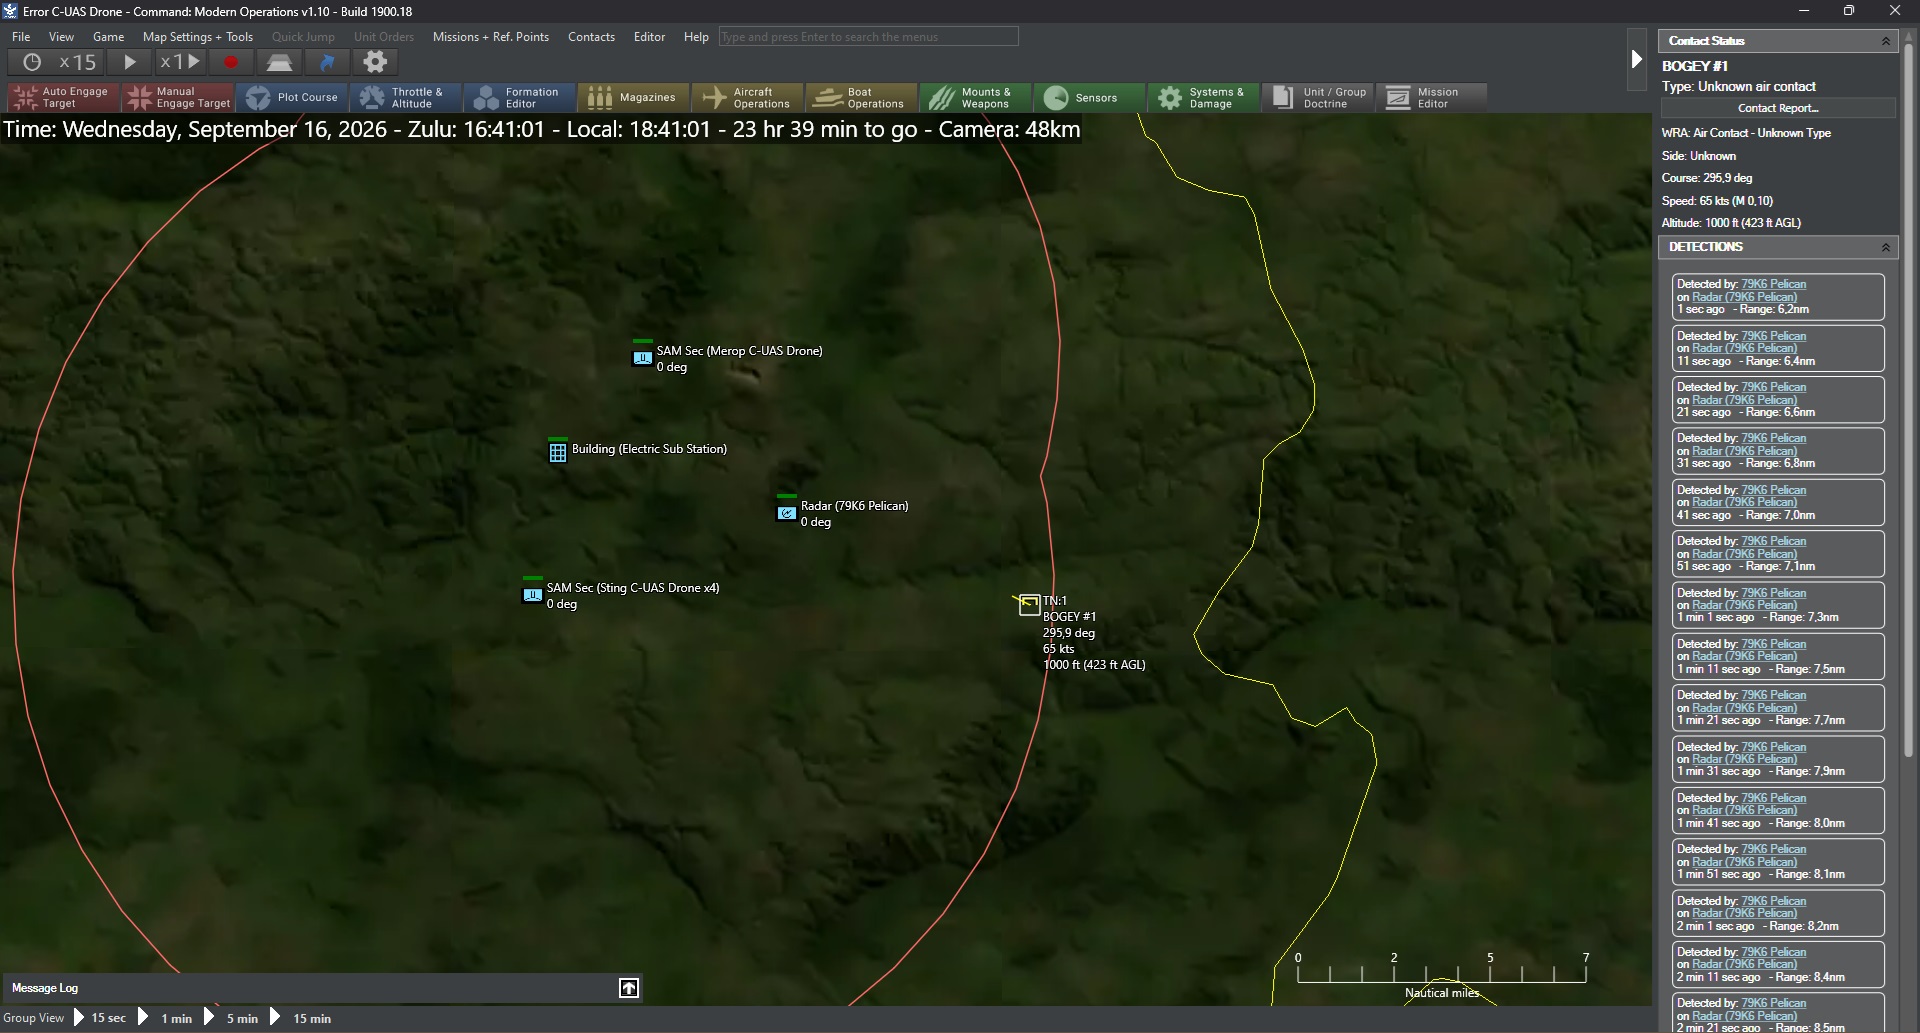Collapse the DETECTIONS section
1920x1033 pixels.
coord(1886,247)
